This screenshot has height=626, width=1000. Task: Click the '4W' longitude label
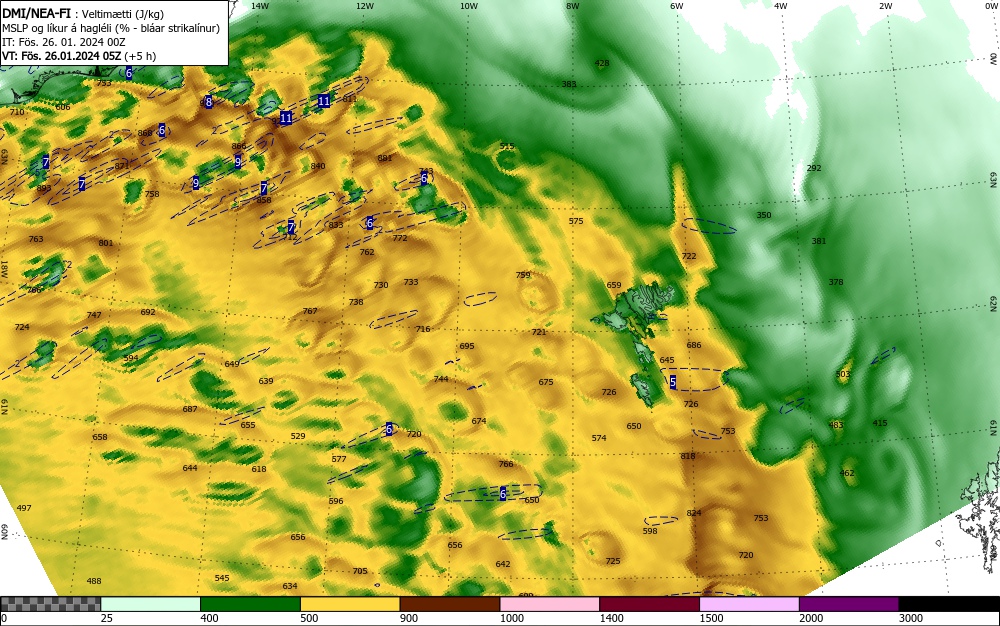click(781, 6)
